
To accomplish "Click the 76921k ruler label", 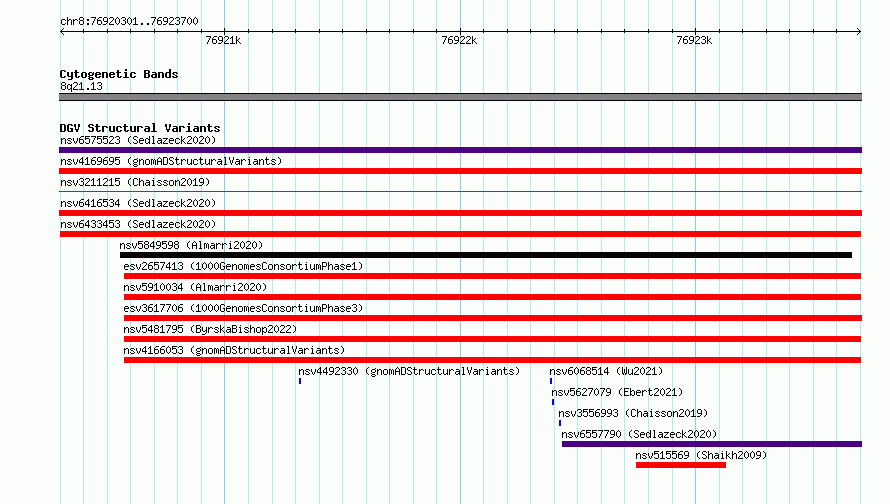I will [x=223, y=40].
